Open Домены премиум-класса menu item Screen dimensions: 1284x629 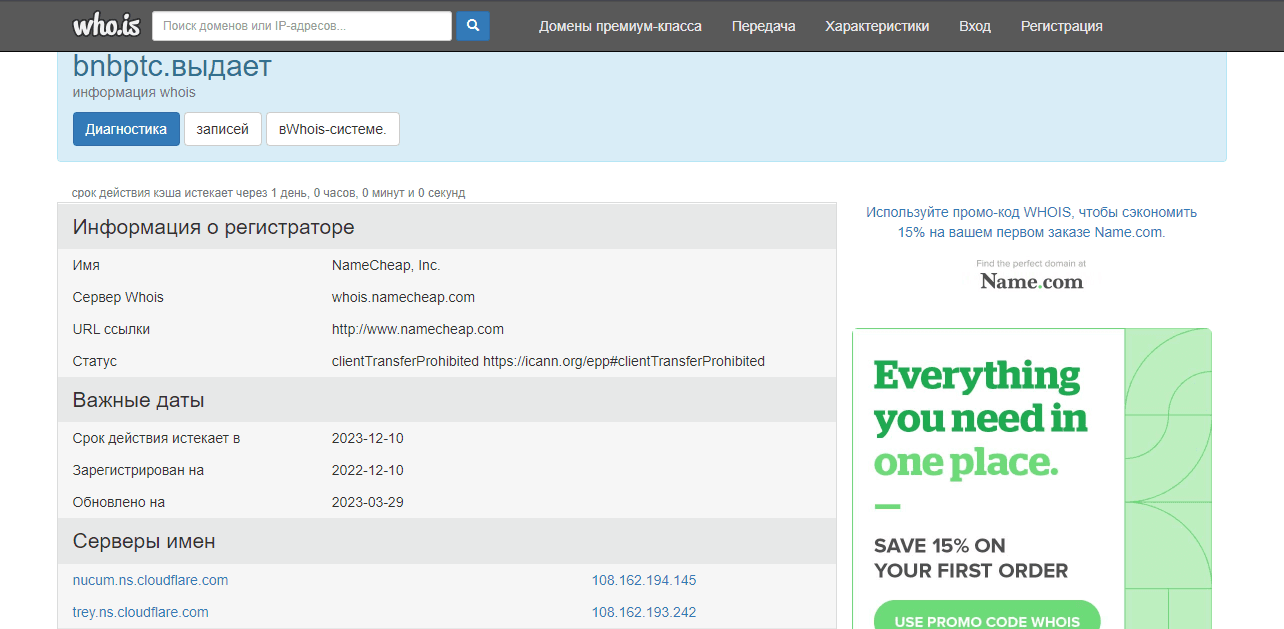(620, 26)
